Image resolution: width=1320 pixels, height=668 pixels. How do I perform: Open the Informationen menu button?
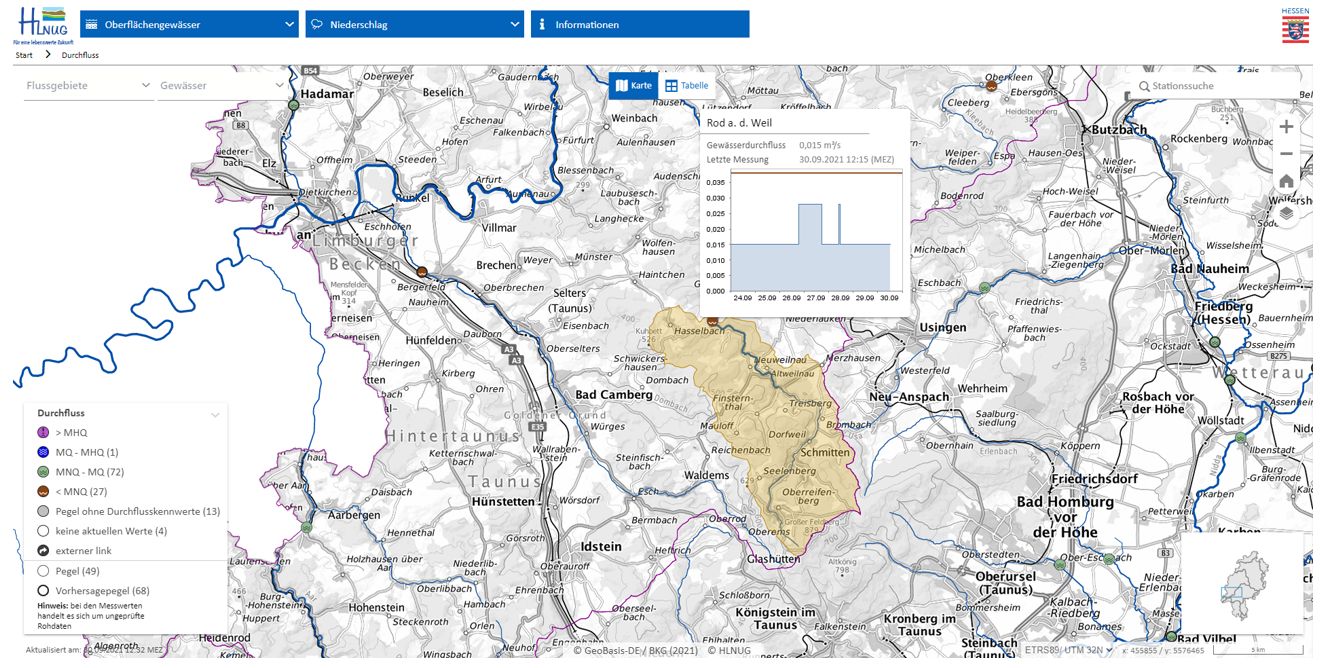639,24
